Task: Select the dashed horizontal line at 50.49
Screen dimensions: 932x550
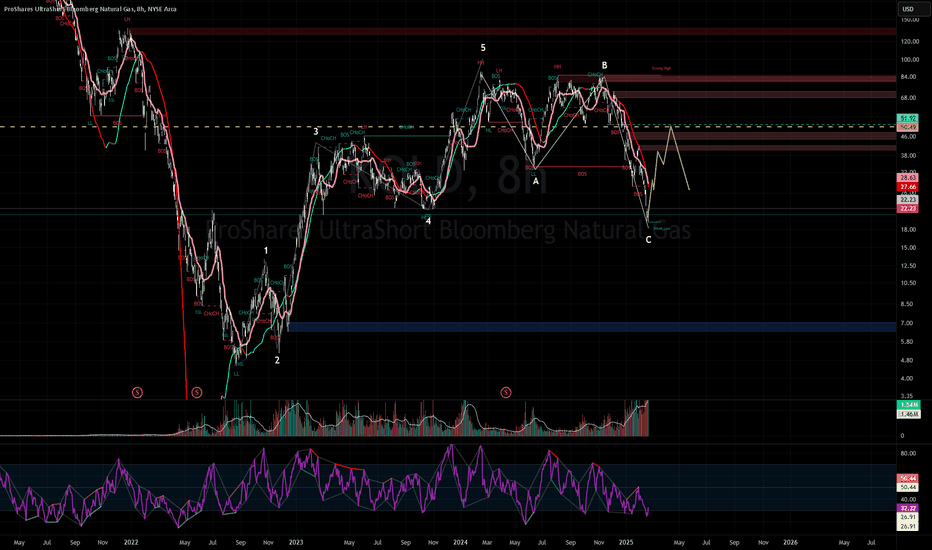Action: coord(448,127)
